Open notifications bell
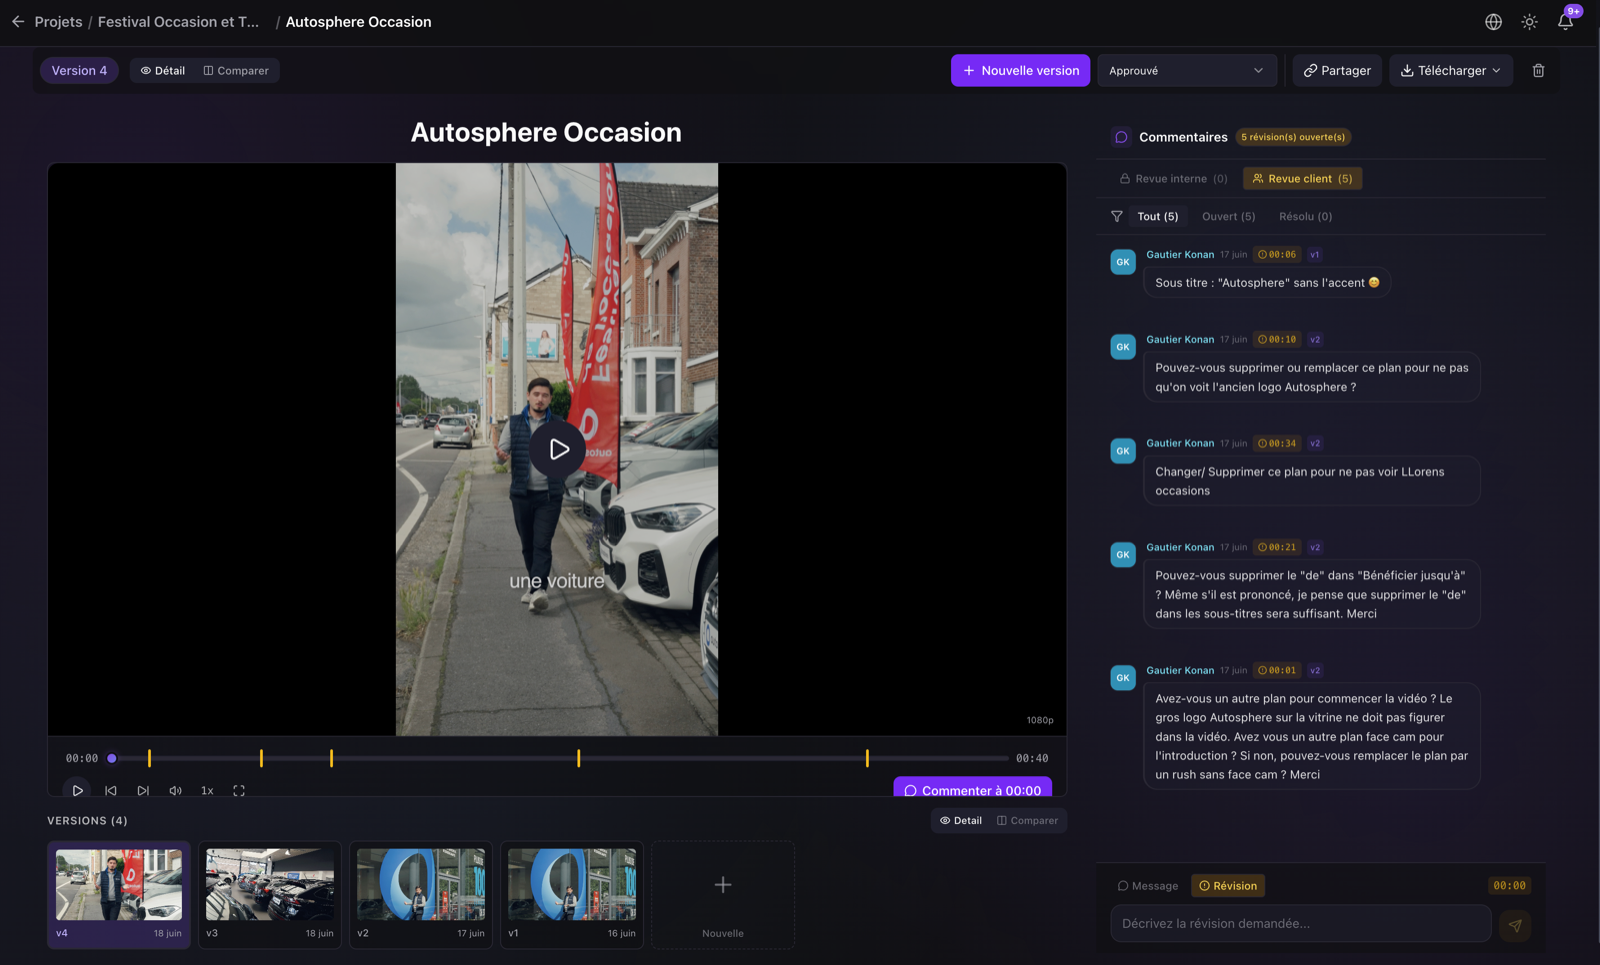 [1565, 21]
